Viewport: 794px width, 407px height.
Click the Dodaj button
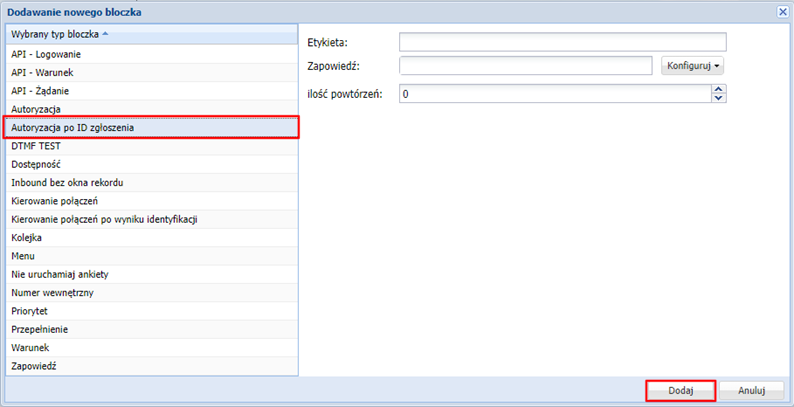(x=681, y=391)
